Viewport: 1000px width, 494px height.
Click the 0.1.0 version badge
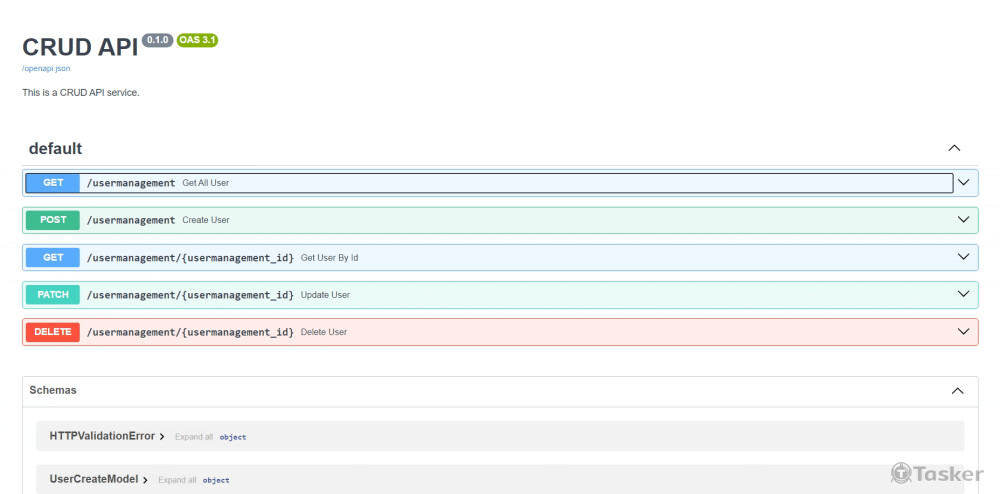pyautogui.click(x=158, y=40)
